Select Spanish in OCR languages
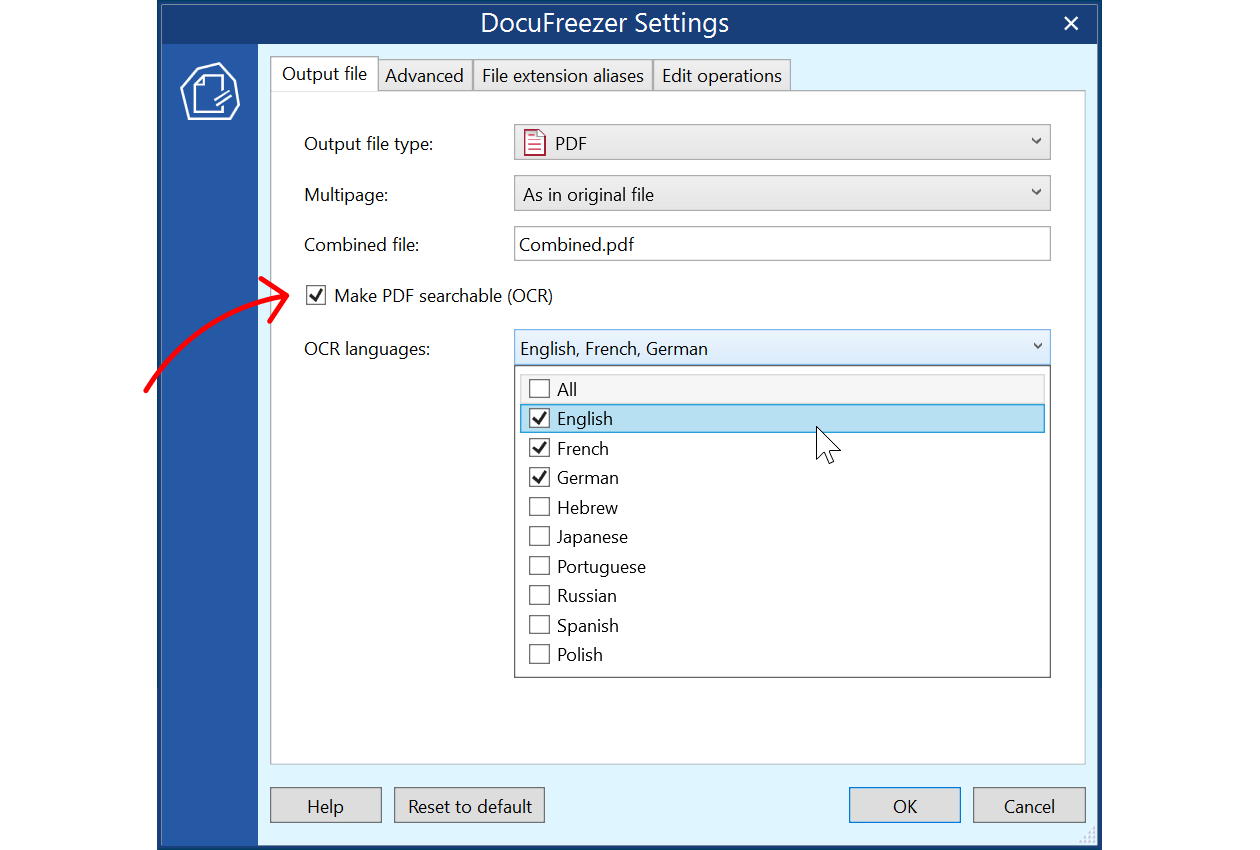Image resolution: width=1260 pixels, height=850 pixels. pyautogui.click(x=540, y=625)
